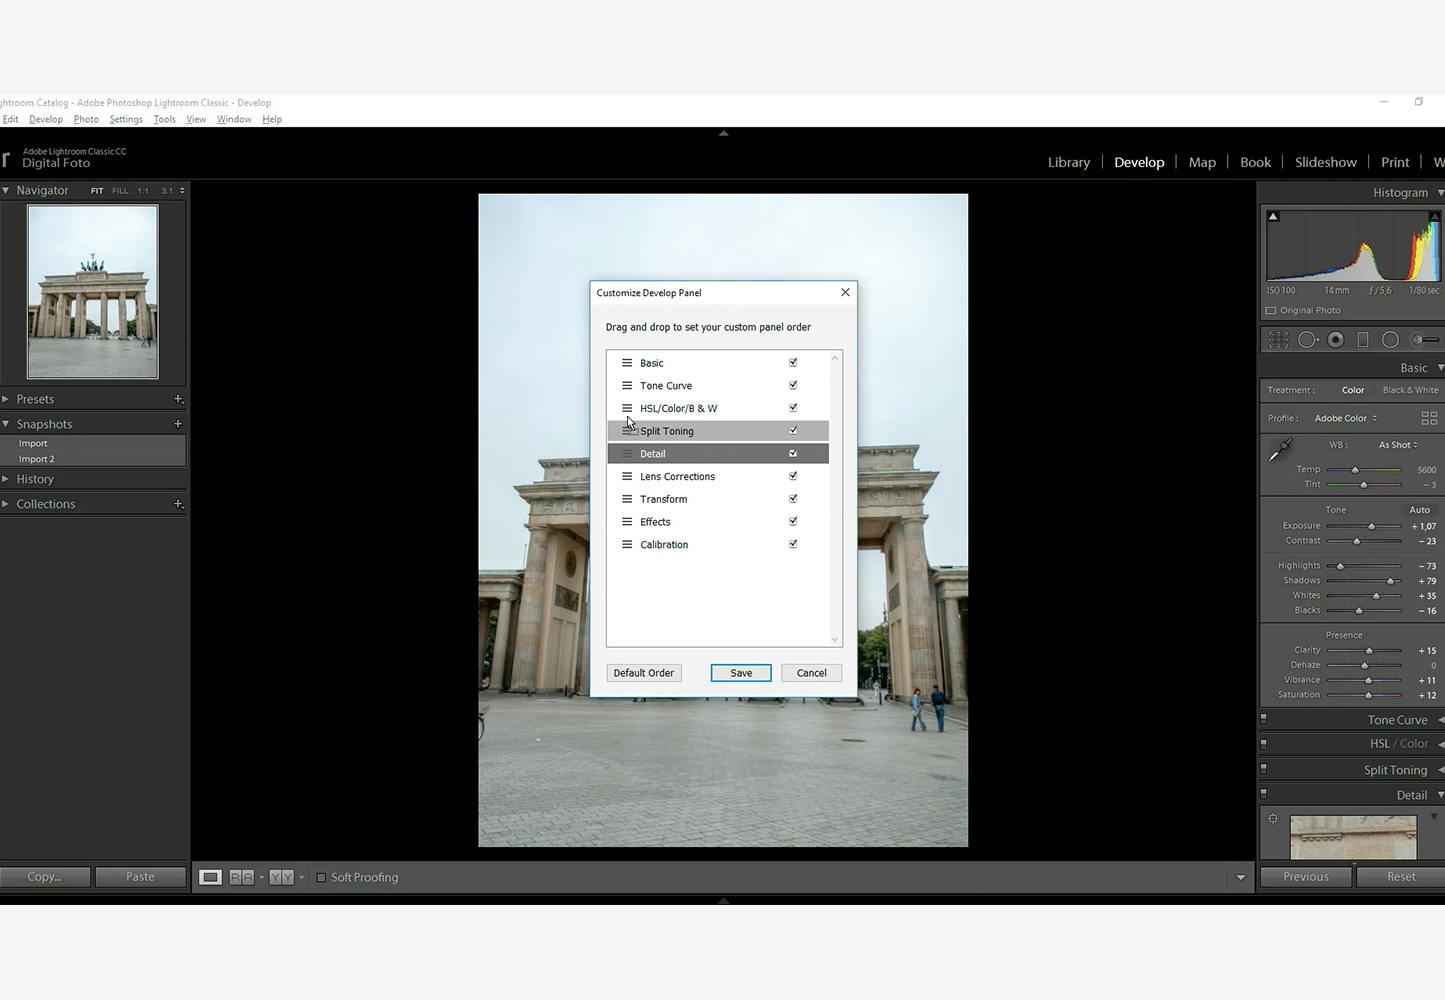Click the Previous button
This screenshot has width=1445, height=1000.
click(x=1306, y=877)
